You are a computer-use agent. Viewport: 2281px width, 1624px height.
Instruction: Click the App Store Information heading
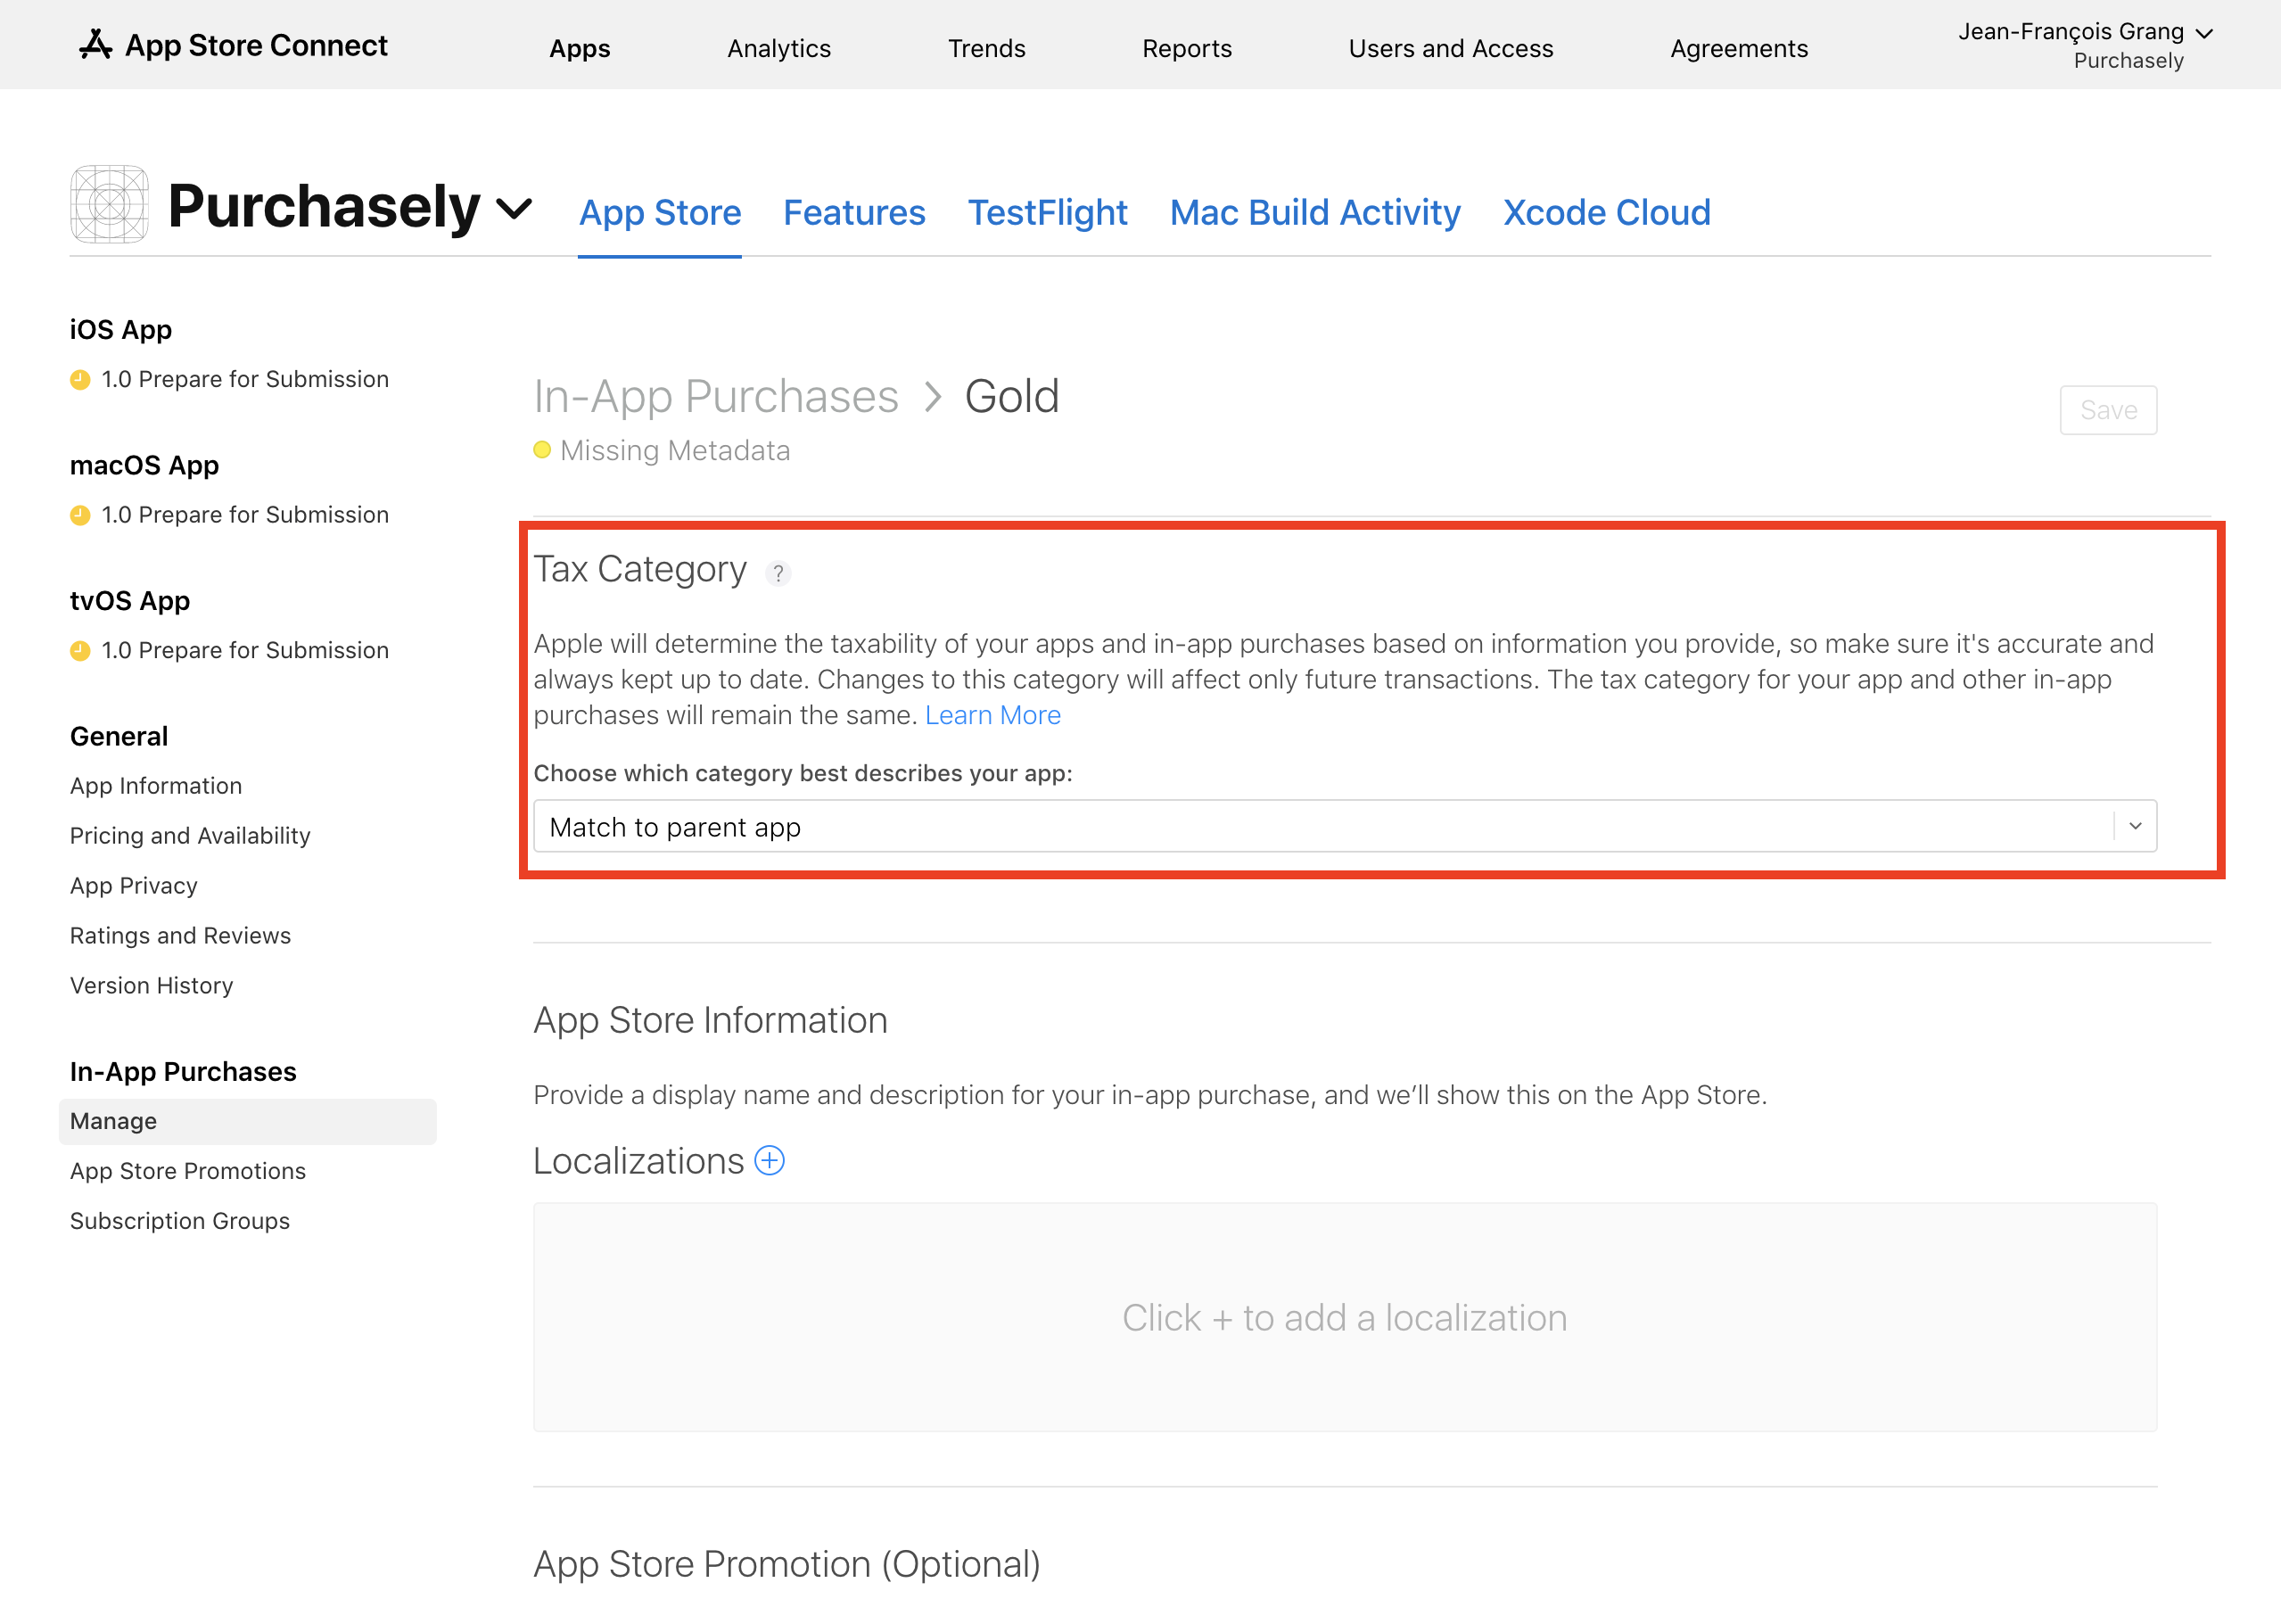click(710, 1021)
